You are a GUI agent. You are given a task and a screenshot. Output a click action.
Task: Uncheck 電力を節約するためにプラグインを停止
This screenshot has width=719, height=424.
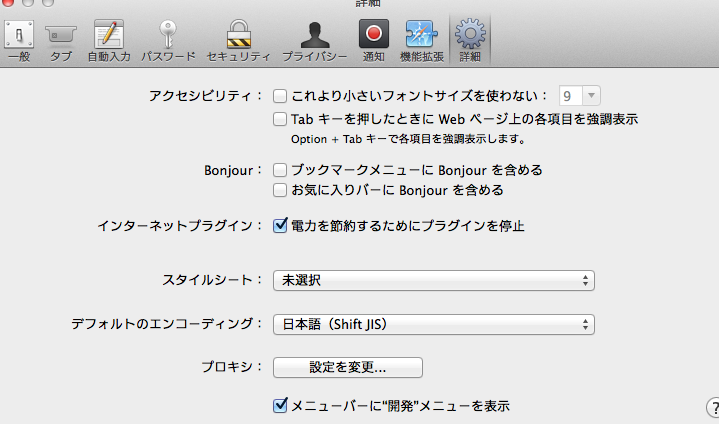[x=280, y=225]
